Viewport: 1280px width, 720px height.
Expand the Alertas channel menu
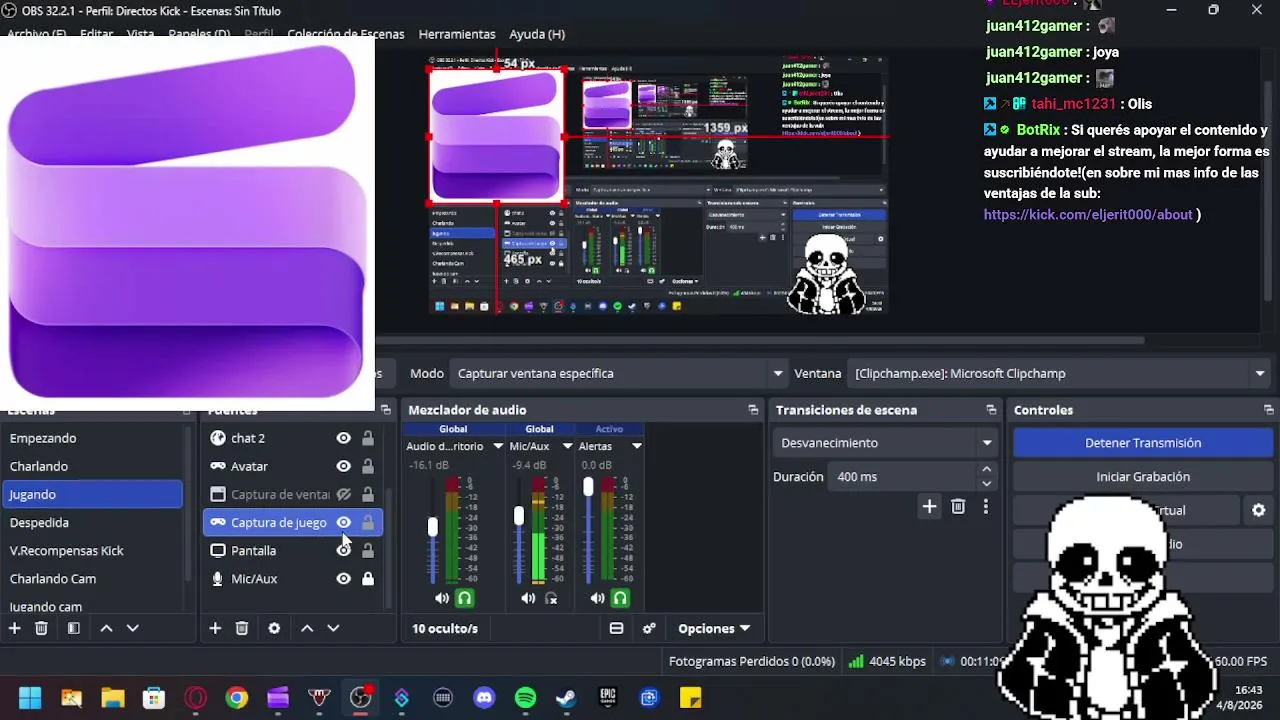tap(636, 446)
